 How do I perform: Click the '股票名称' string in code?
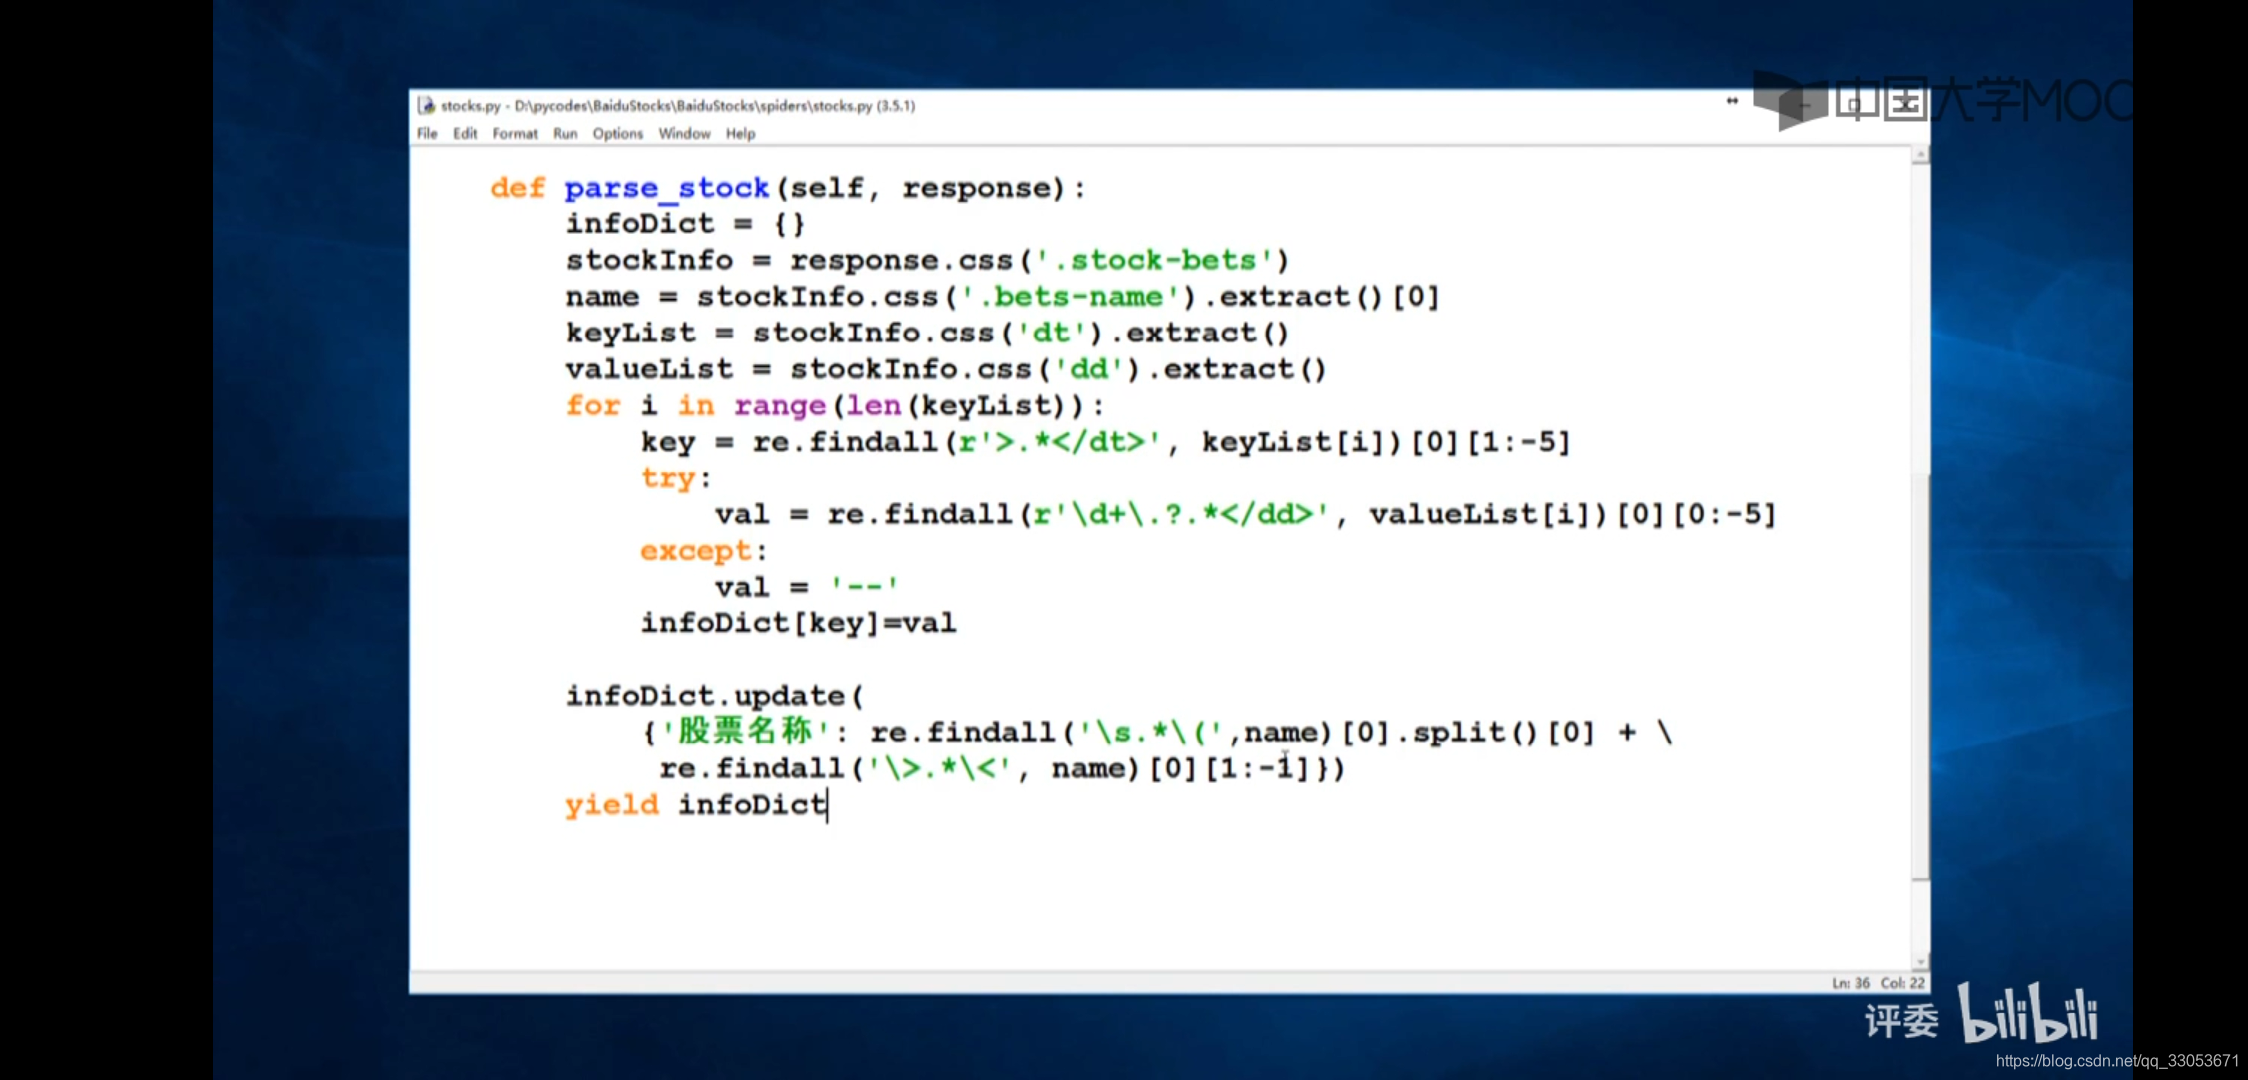tap(745, 731)
